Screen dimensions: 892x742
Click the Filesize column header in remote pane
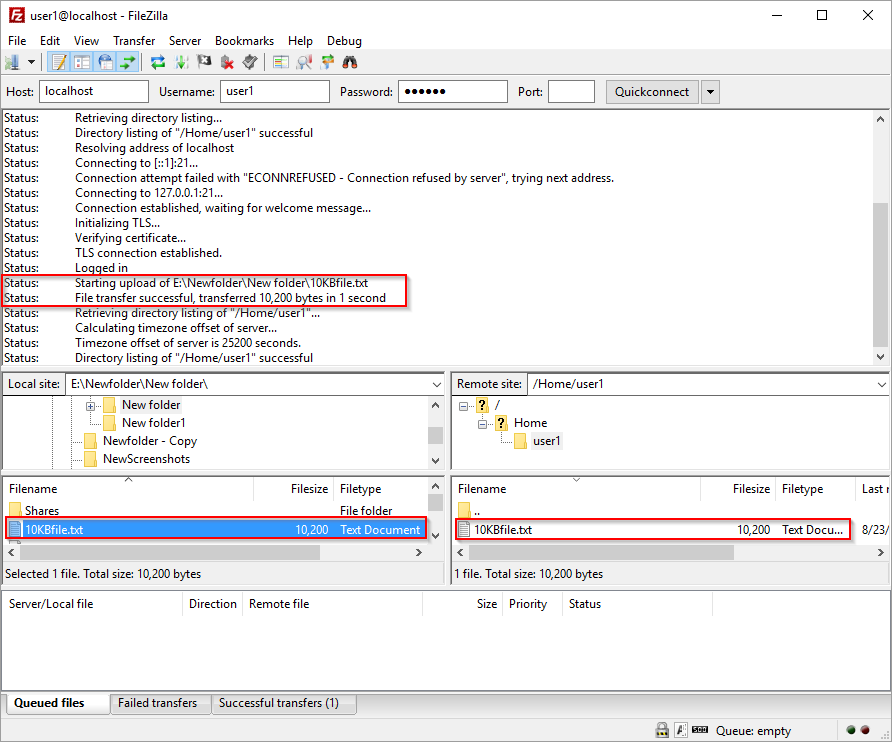point(751,489)
